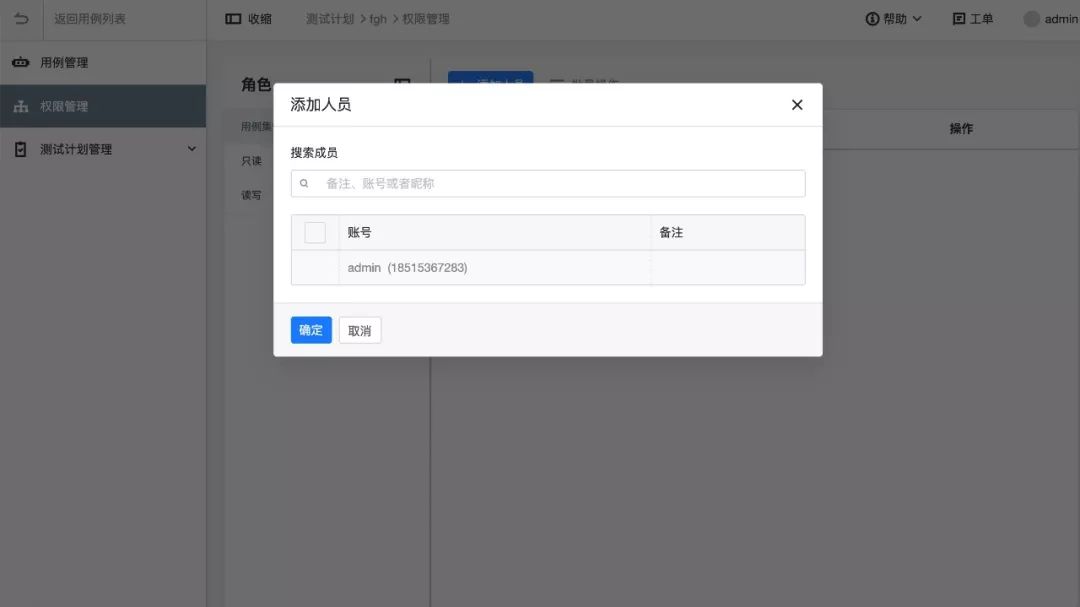Cancel with the 取消 button
Screen dimensions: 1080x607
(x=360, y=330)
